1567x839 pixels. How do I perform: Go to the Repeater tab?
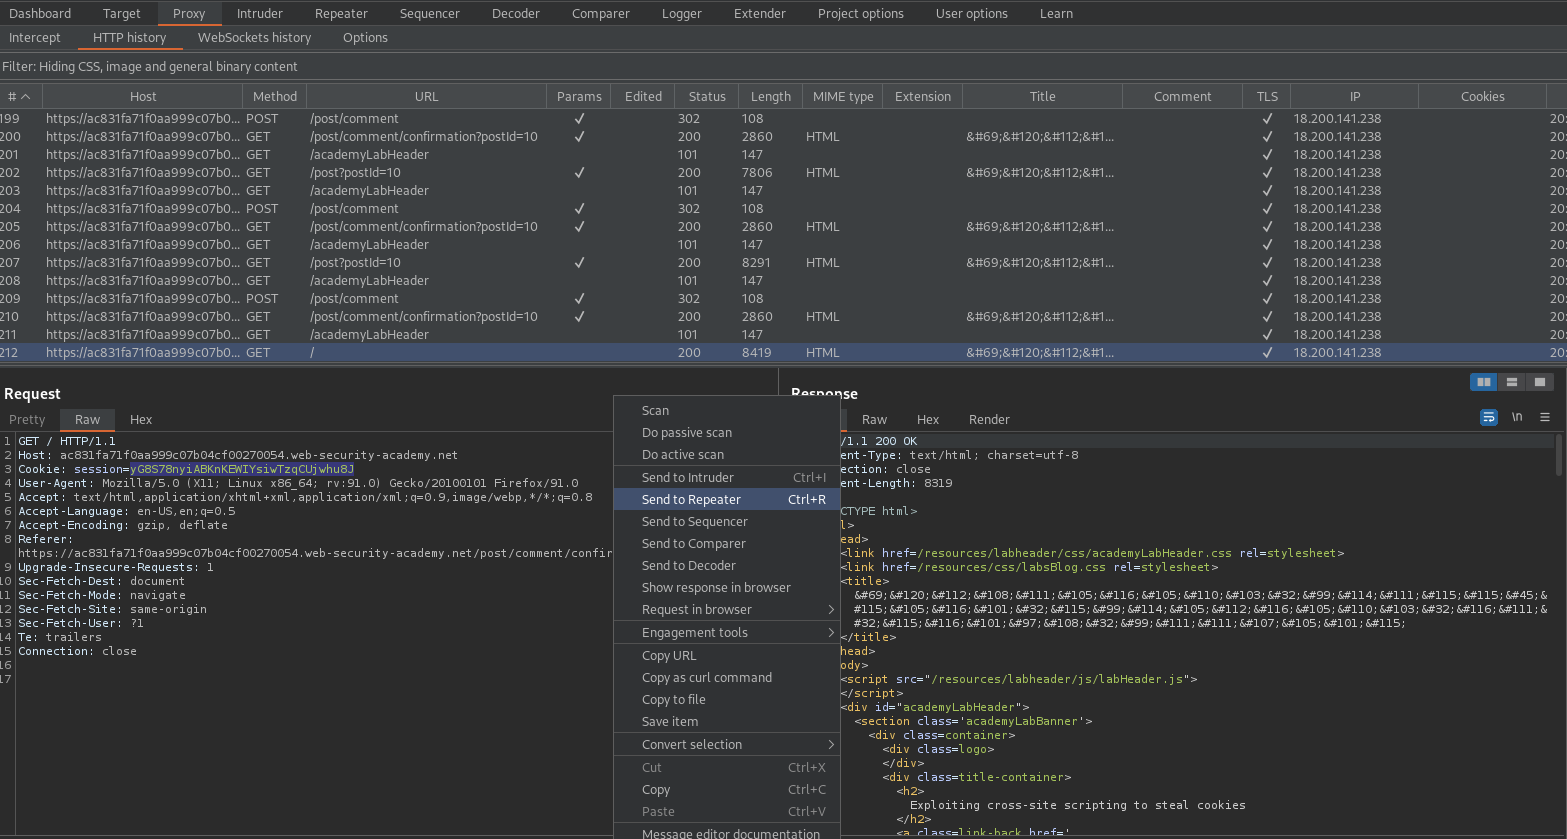[342, 13]
